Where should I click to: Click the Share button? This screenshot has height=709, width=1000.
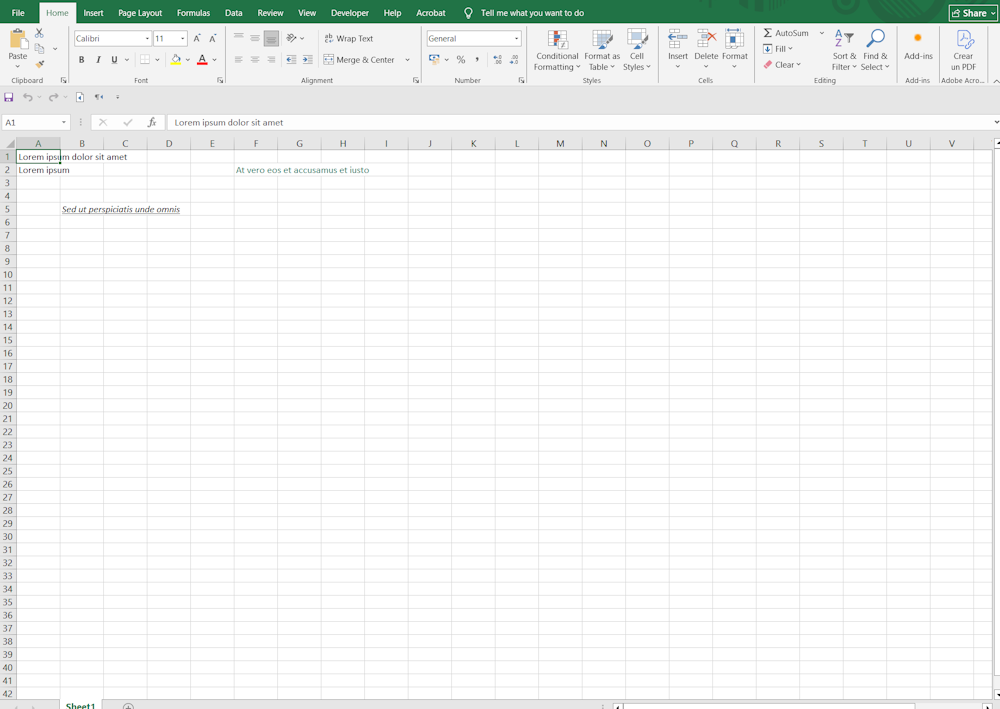click(x=972, y=13)
